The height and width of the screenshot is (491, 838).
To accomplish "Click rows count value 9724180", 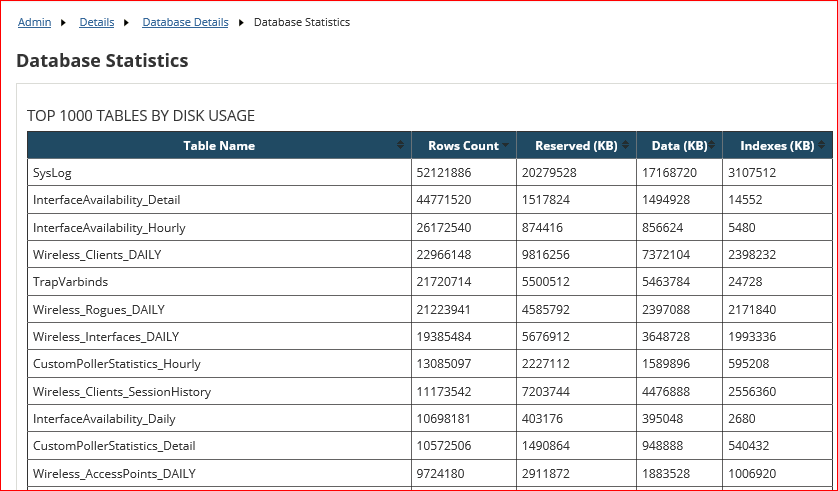I will click(440, 474).
